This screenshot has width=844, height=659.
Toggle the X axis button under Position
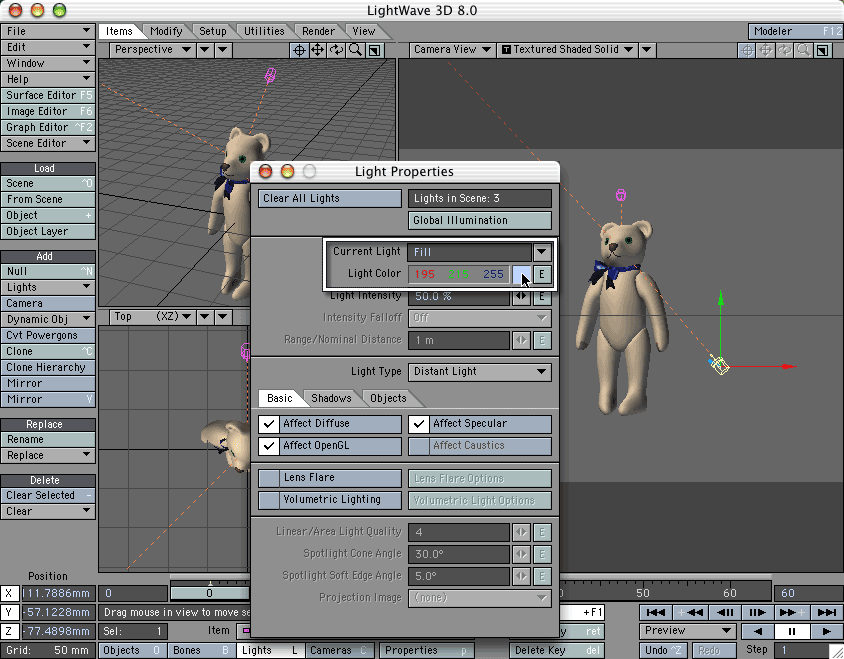9,593
